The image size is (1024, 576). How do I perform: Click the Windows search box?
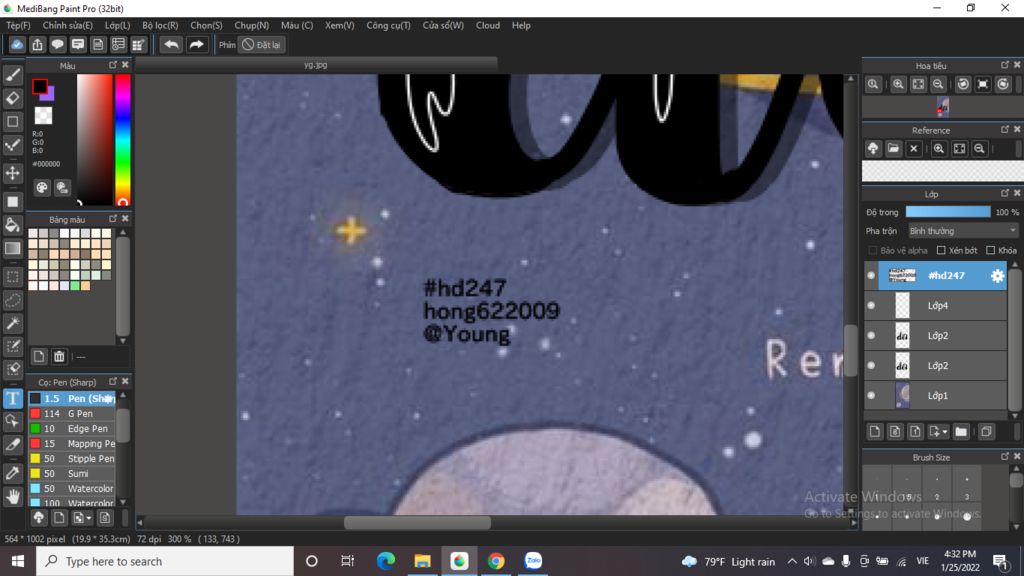pyautogui.click(x=165, y=561)
